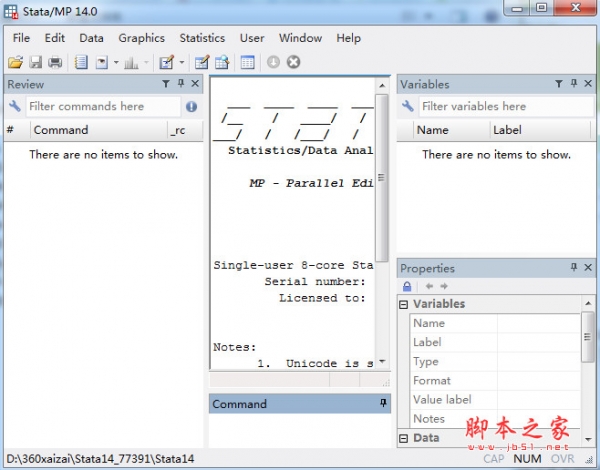
Task: Click the Print toolbar icon
Action: pyautogui.click(x=55, y=62)
